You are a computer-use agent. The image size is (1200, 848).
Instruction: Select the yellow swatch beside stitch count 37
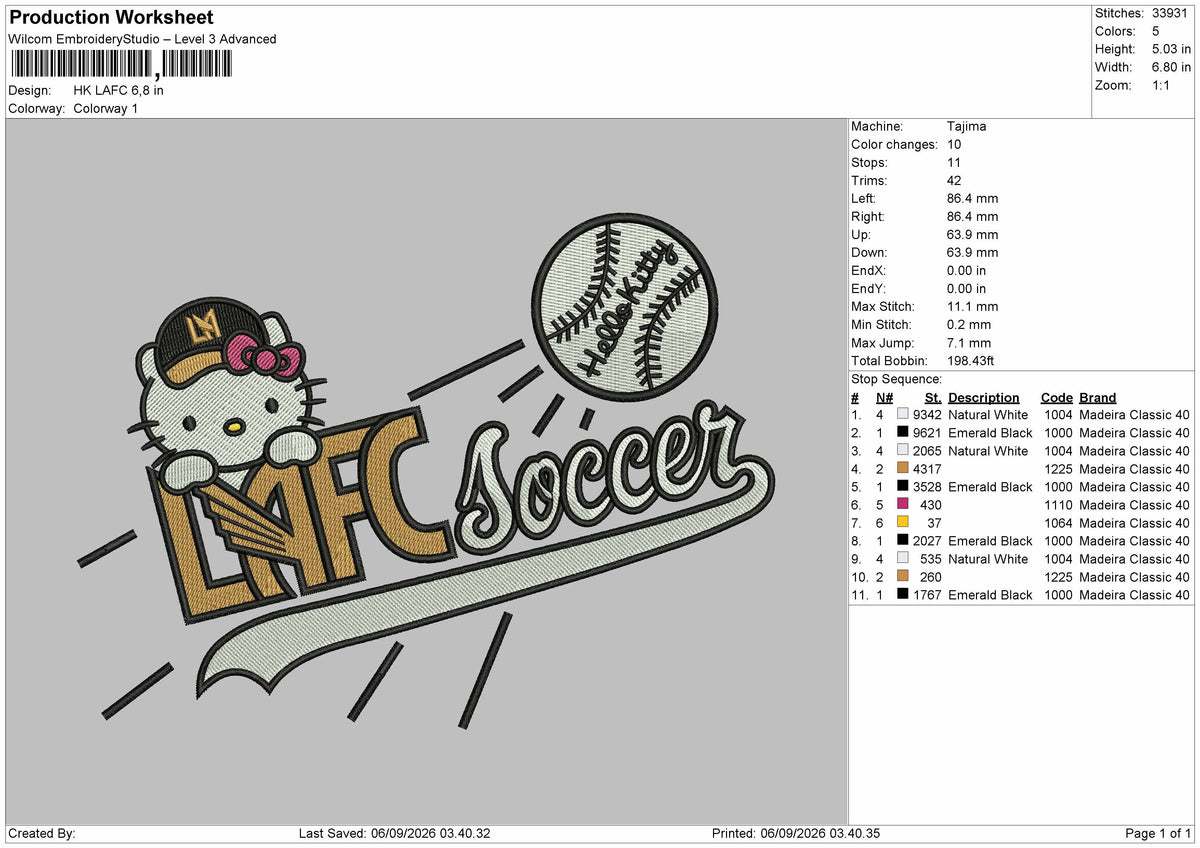pyautogui.click(x=903, y=523)
